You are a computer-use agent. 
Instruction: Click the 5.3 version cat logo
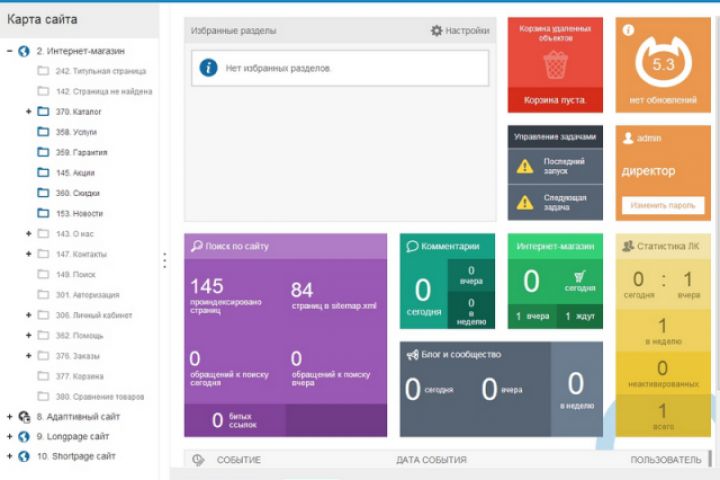click(663, 62)
